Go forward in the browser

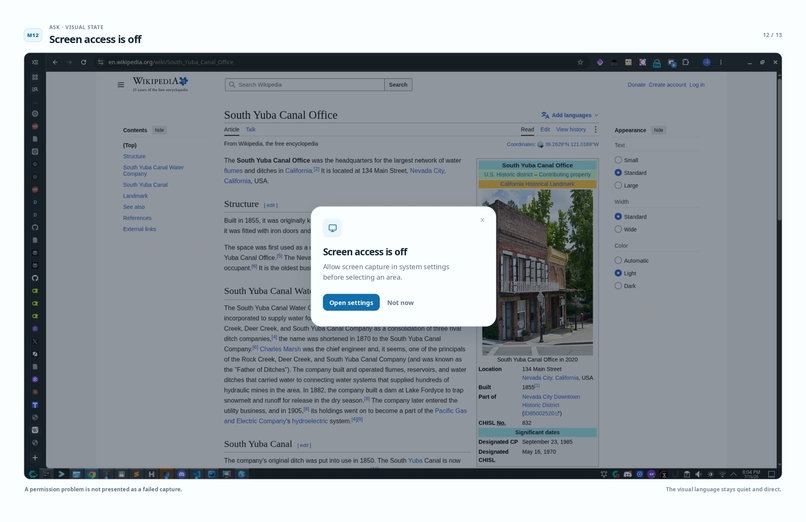[x=69, y=62]
